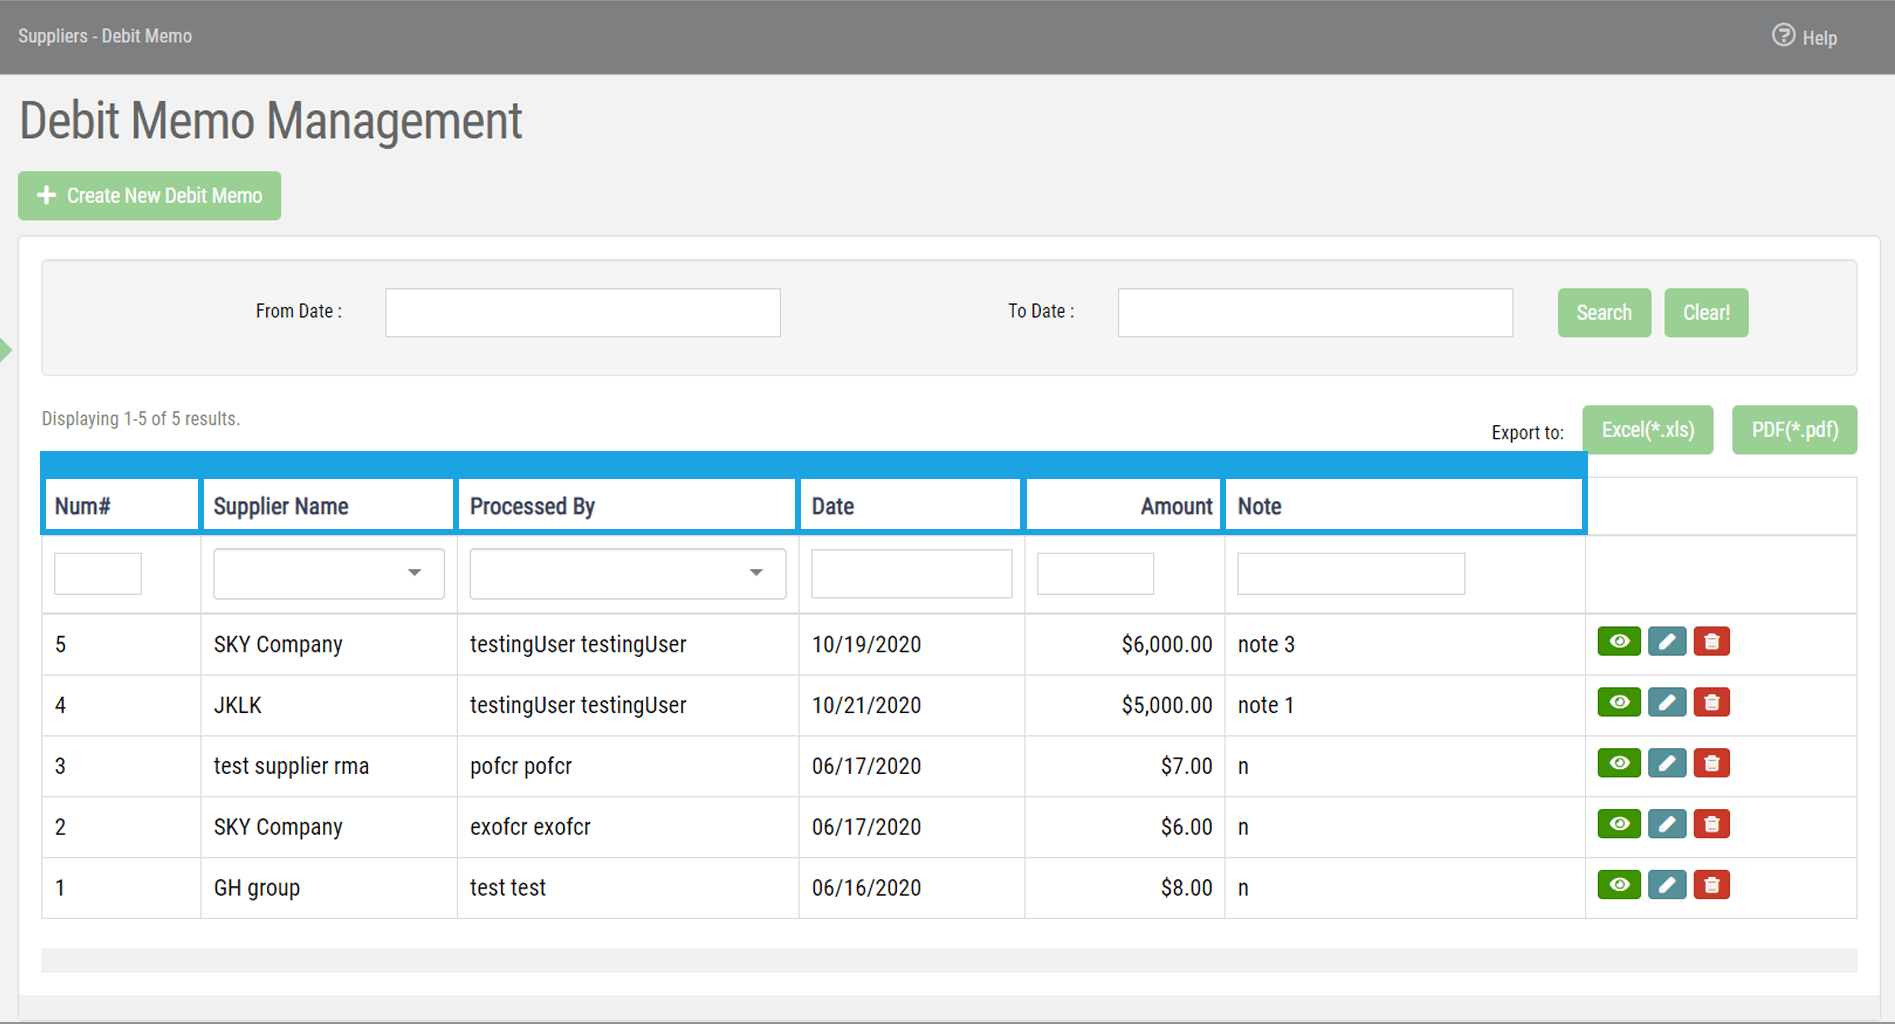Image resolution: width=1895 pixels, height=1024 pixels.
Task: Delete the test supplier rma memo
Action: click(x=1712, y=763)
